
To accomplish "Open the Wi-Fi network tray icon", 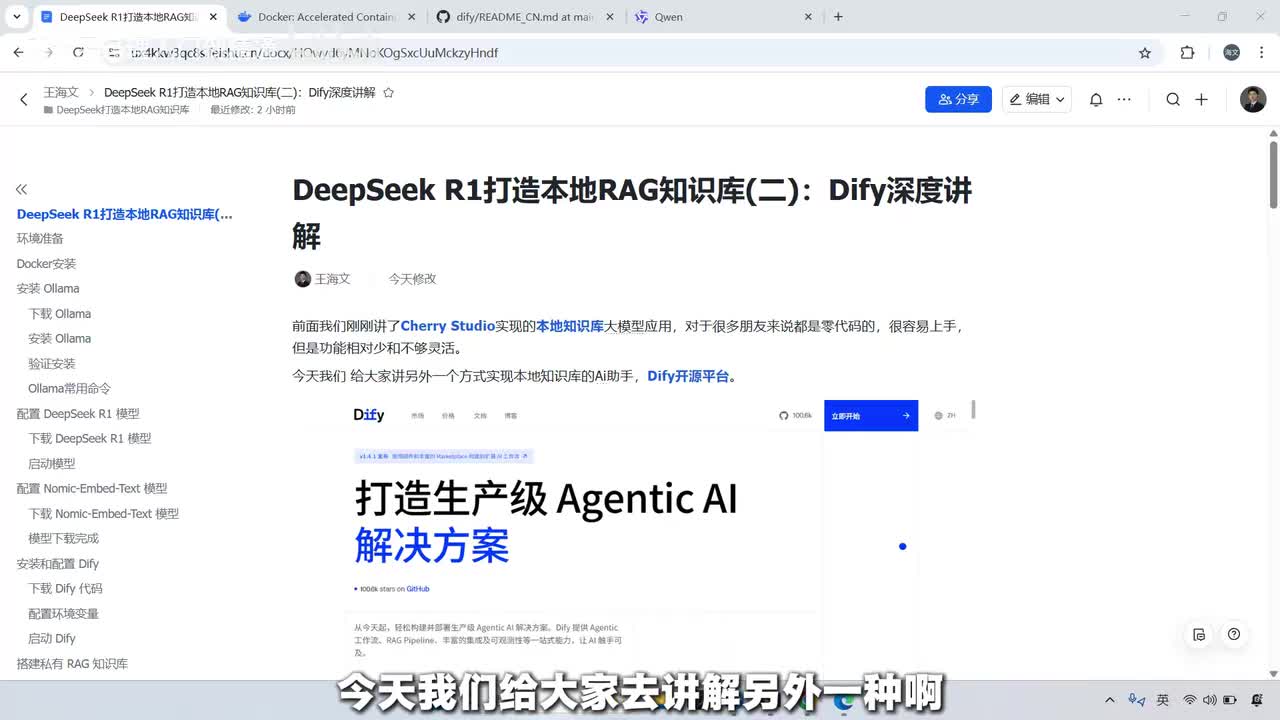I will (1189, 700).
